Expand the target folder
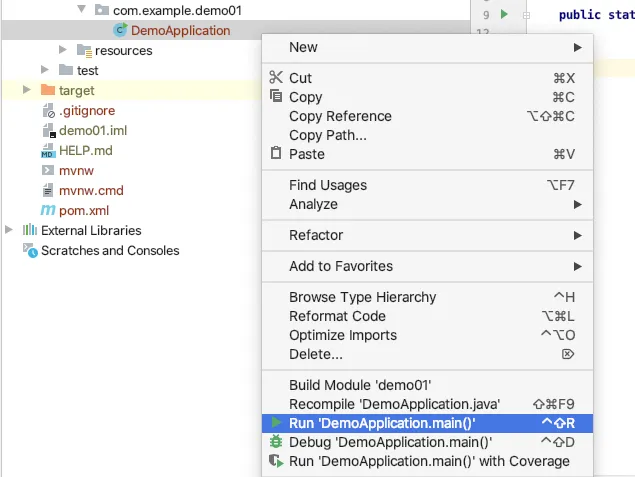 tap(27, 90)
